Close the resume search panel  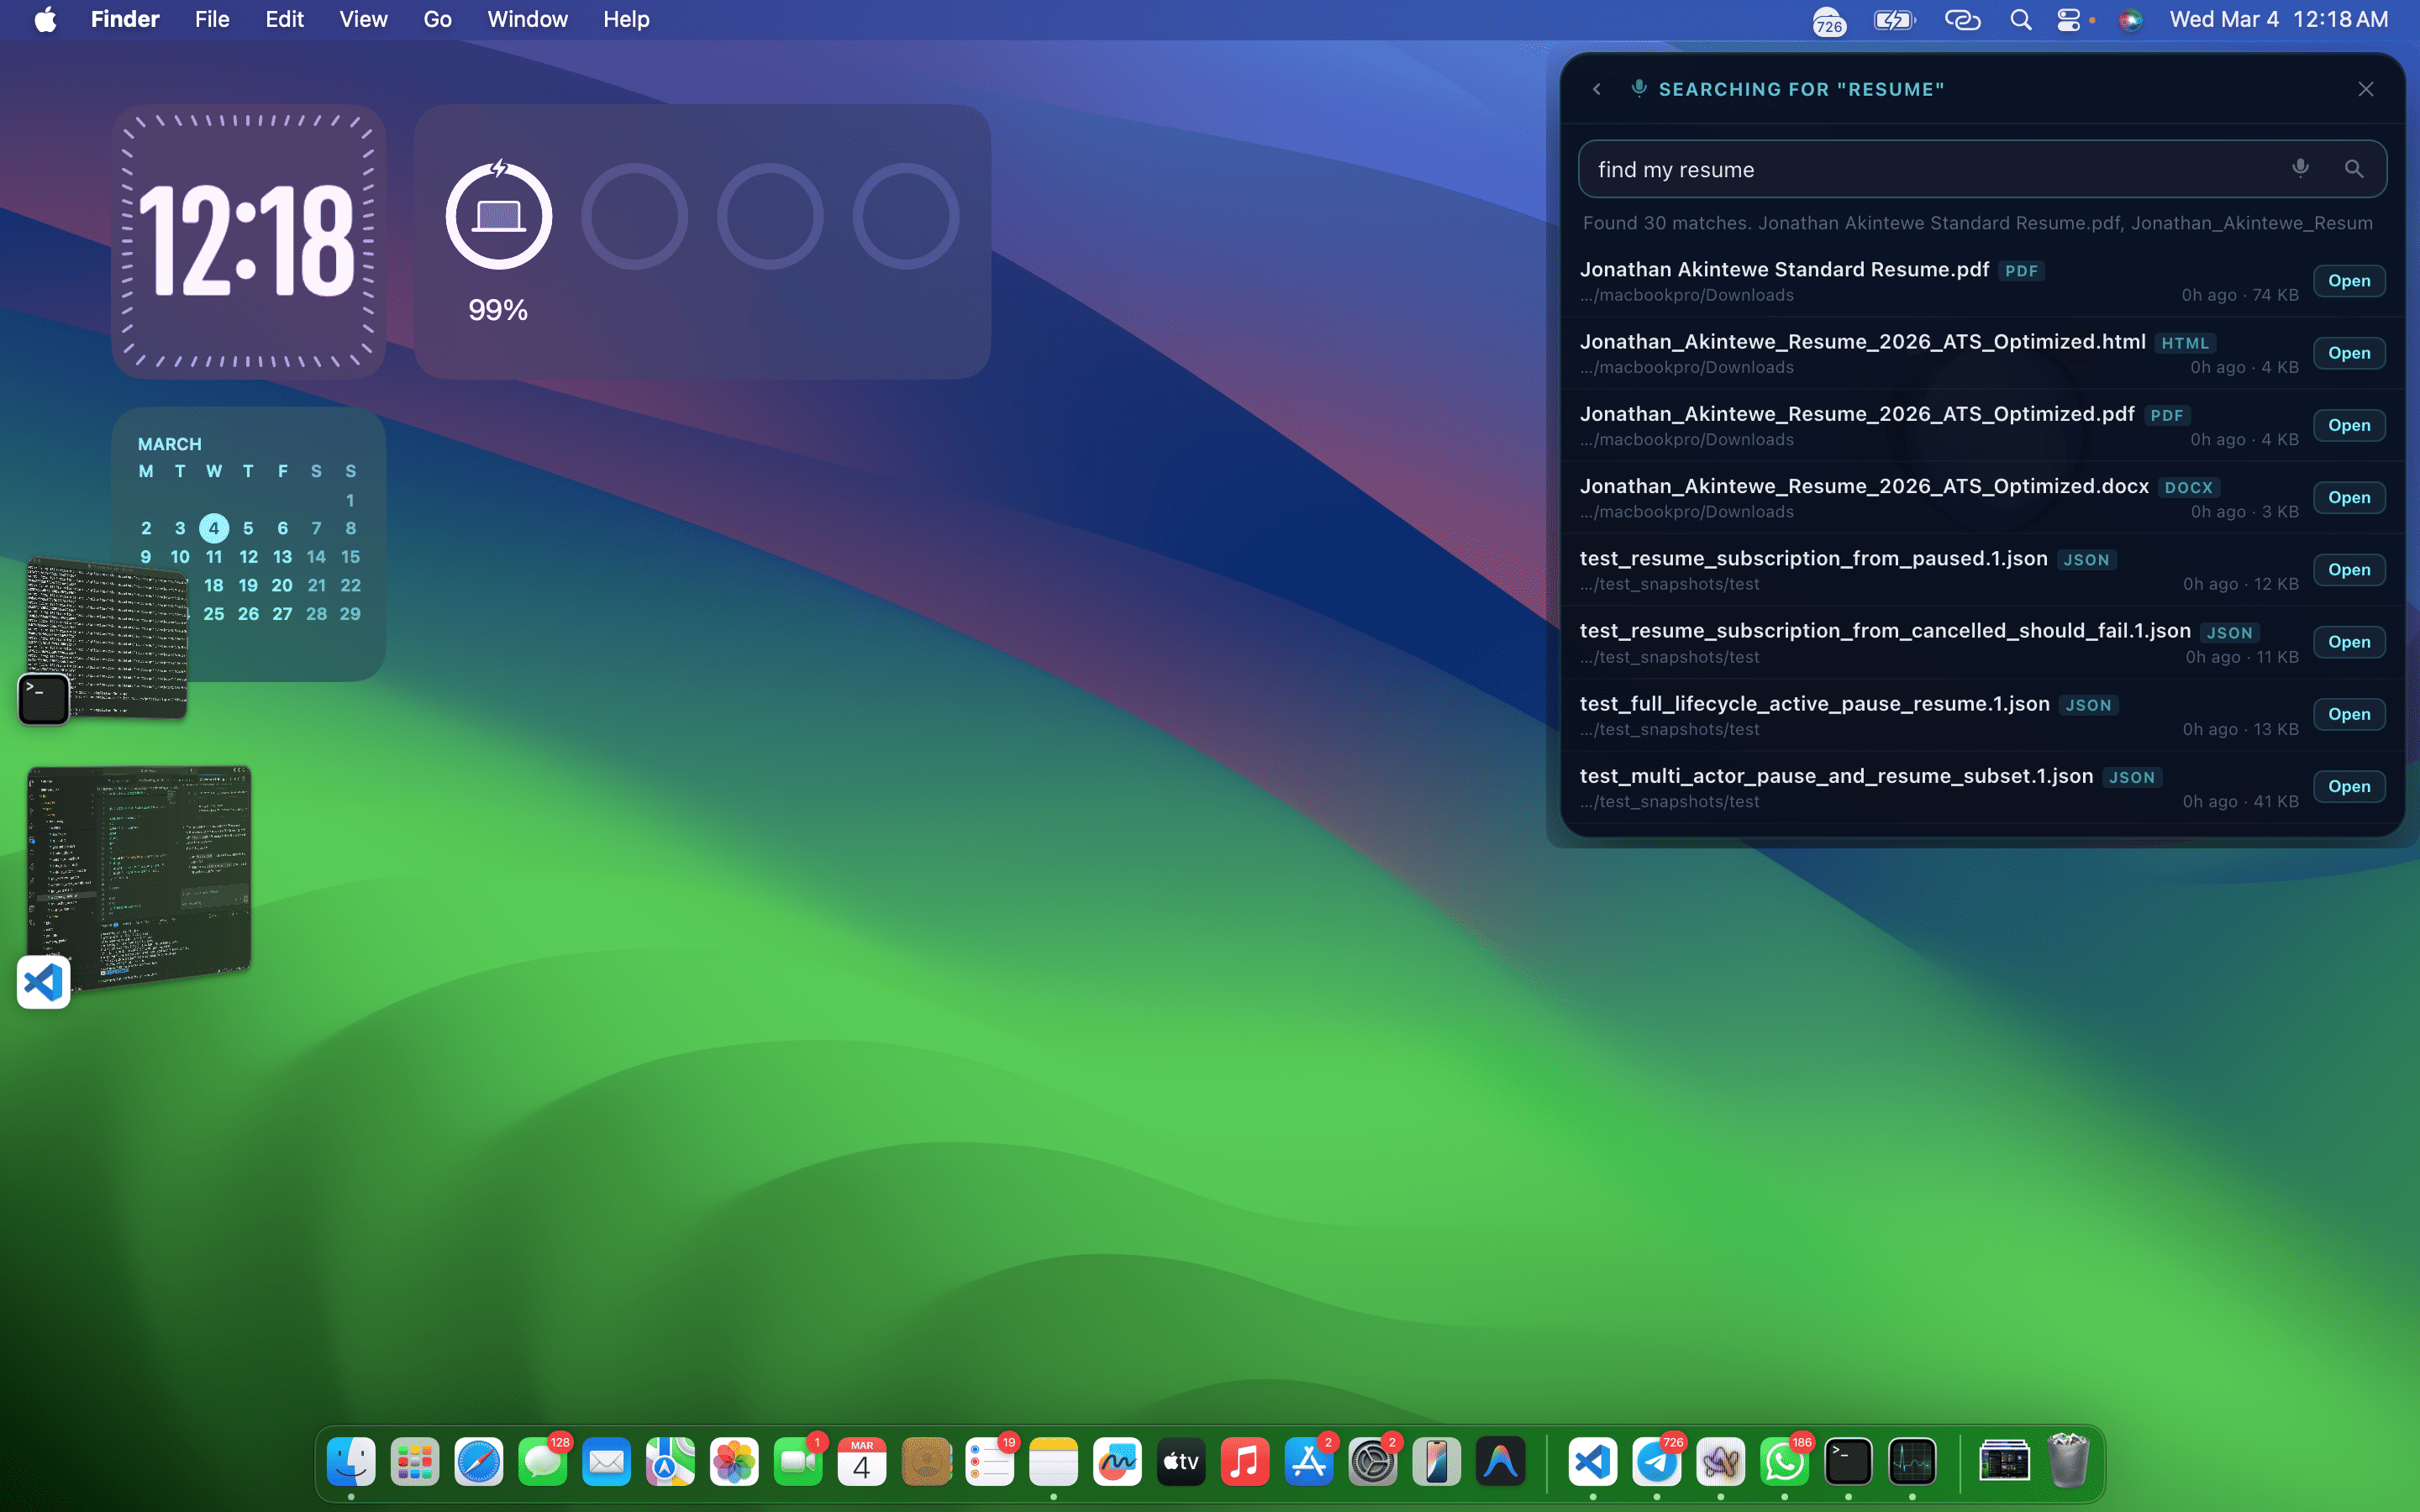(2365, 89)
